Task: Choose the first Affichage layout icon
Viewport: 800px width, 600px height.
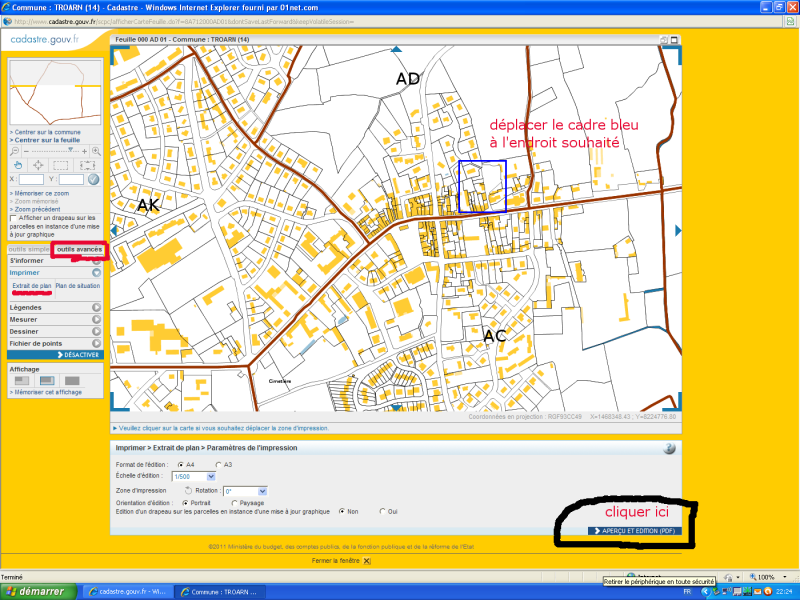Action: click(x=22, y=381)
